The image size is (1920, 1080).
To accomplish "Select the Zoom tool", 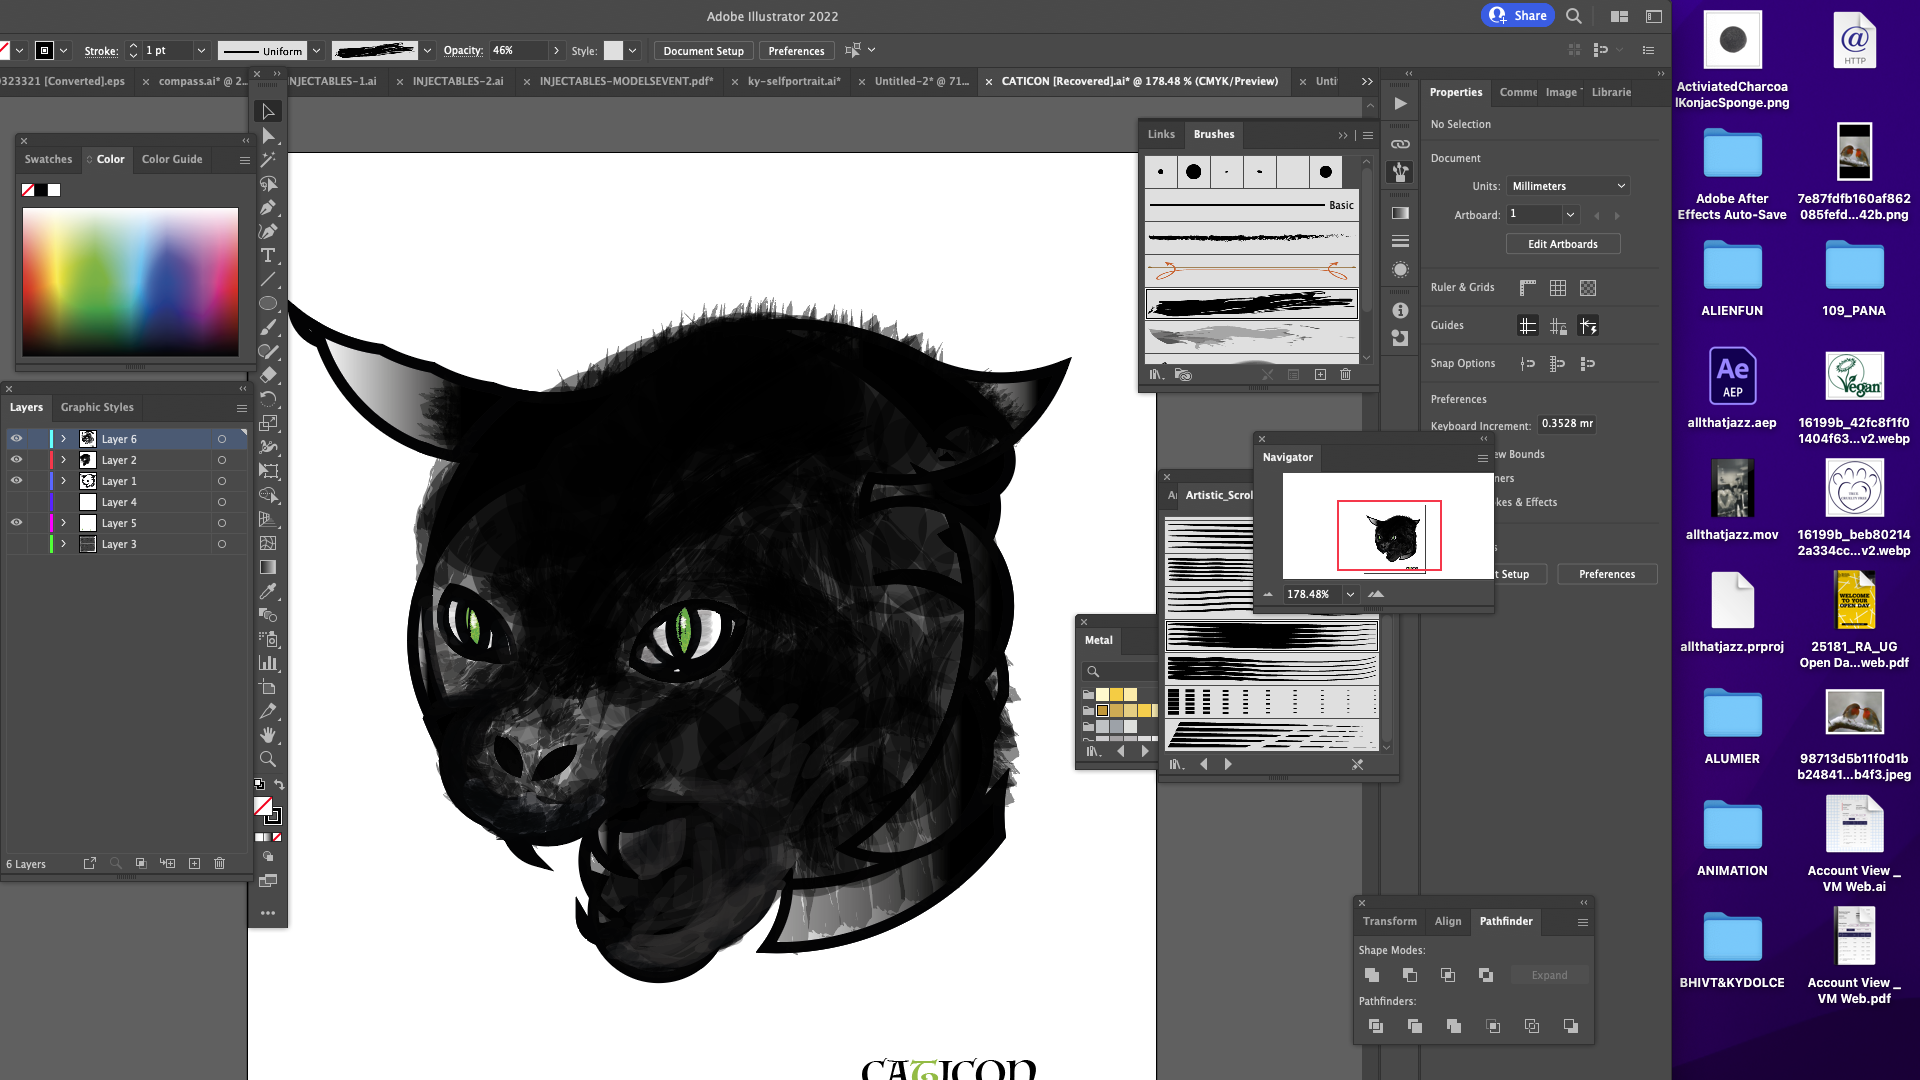I will [x=268, y=760].
